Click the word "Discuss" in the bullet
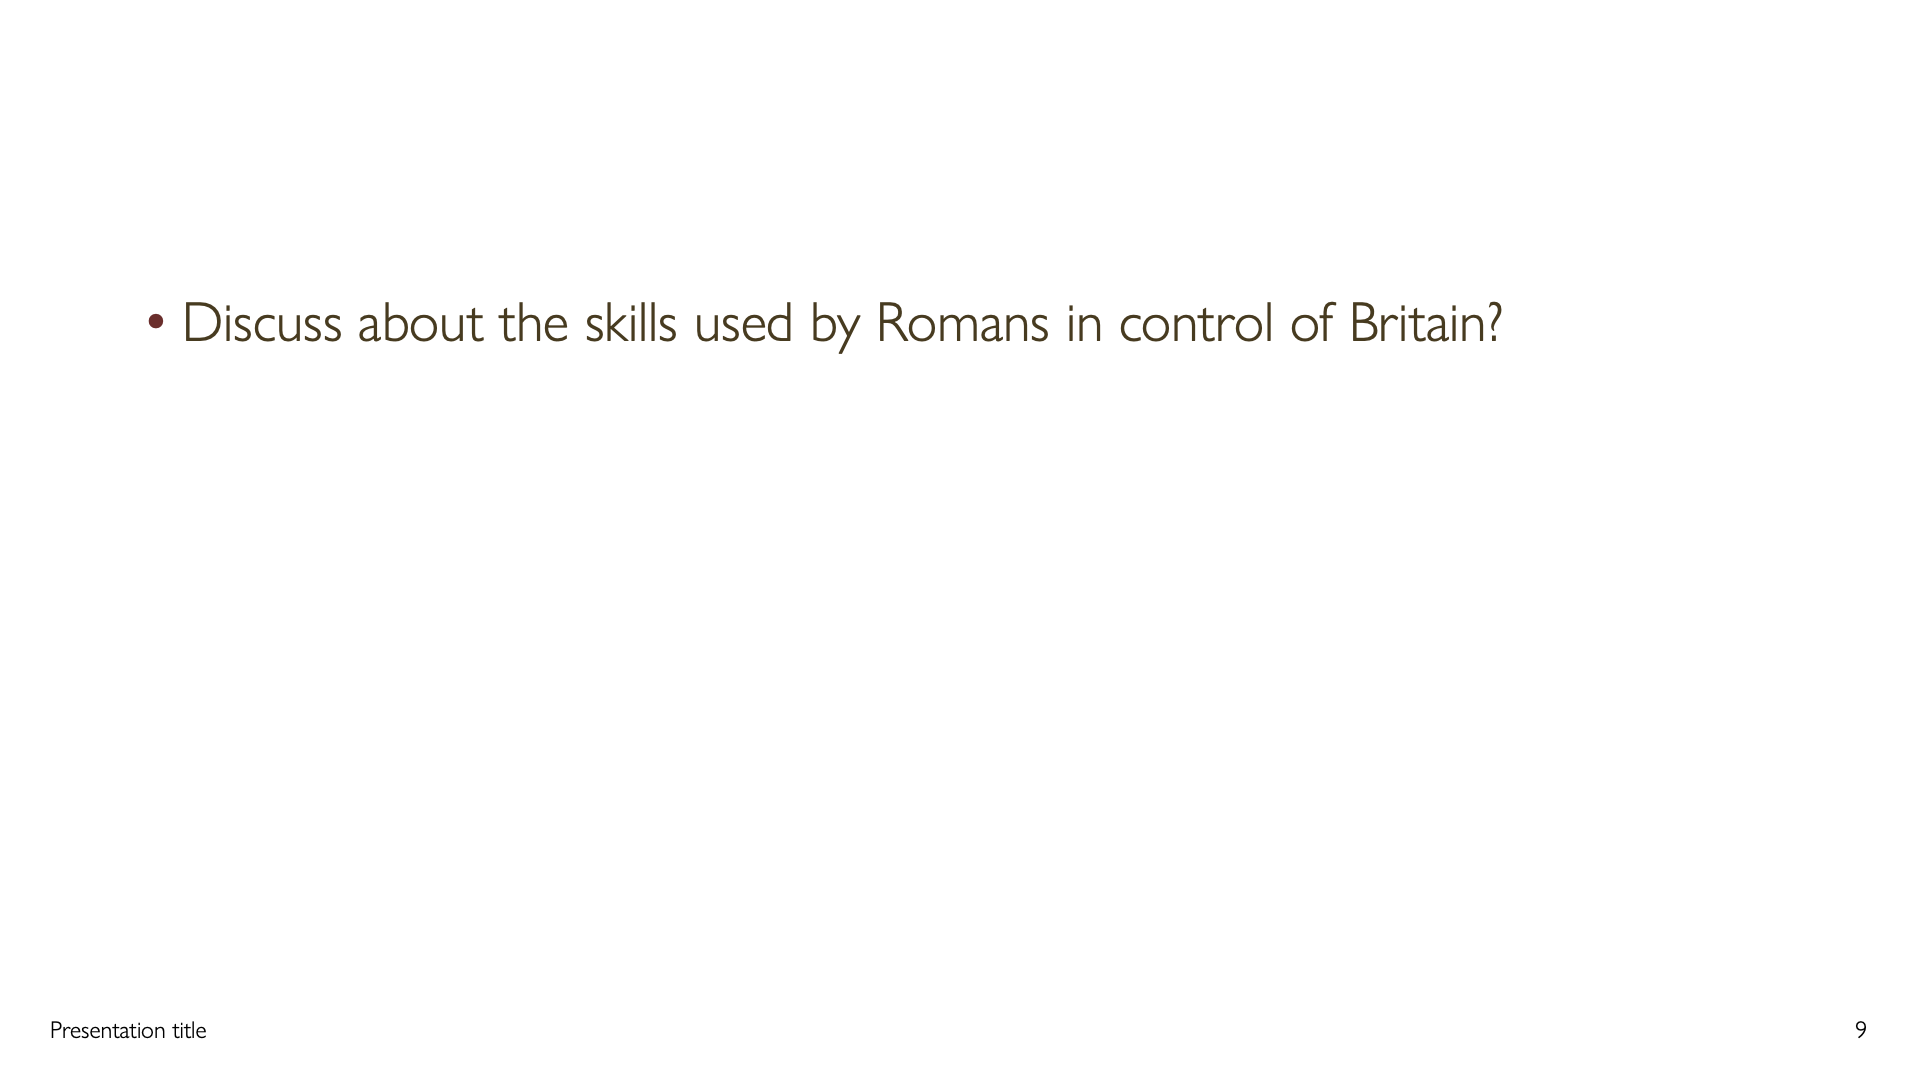Screen dimensions: 1920x1080 (262, 324)
